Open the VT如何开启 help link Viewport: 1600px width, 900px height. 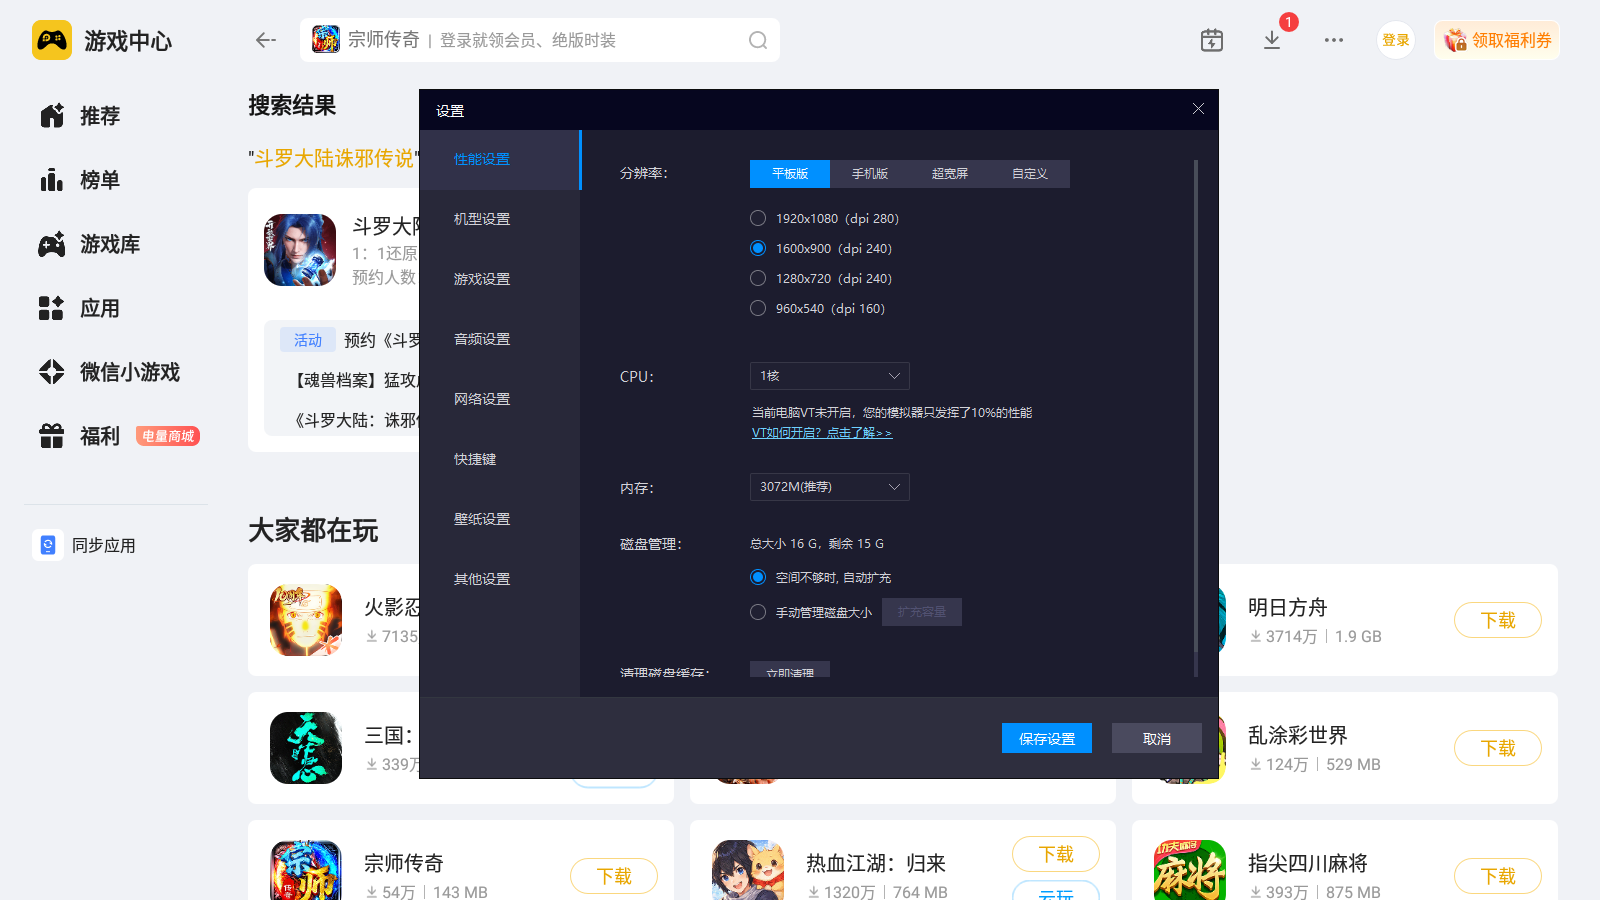pyautogui.click(x=822, y=433)
